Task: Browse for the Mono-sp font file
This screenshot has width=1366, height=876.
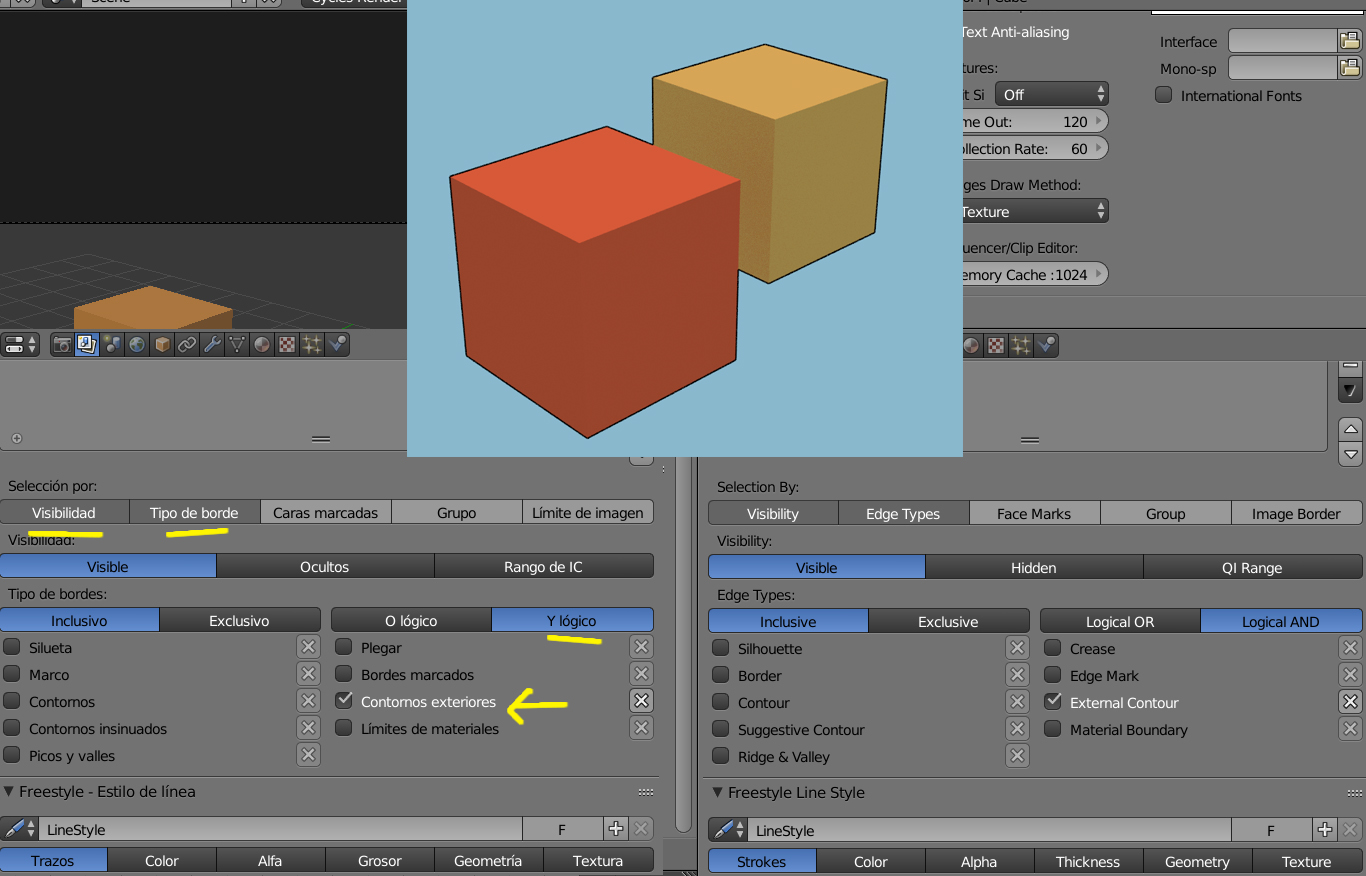Action: 1350,68
